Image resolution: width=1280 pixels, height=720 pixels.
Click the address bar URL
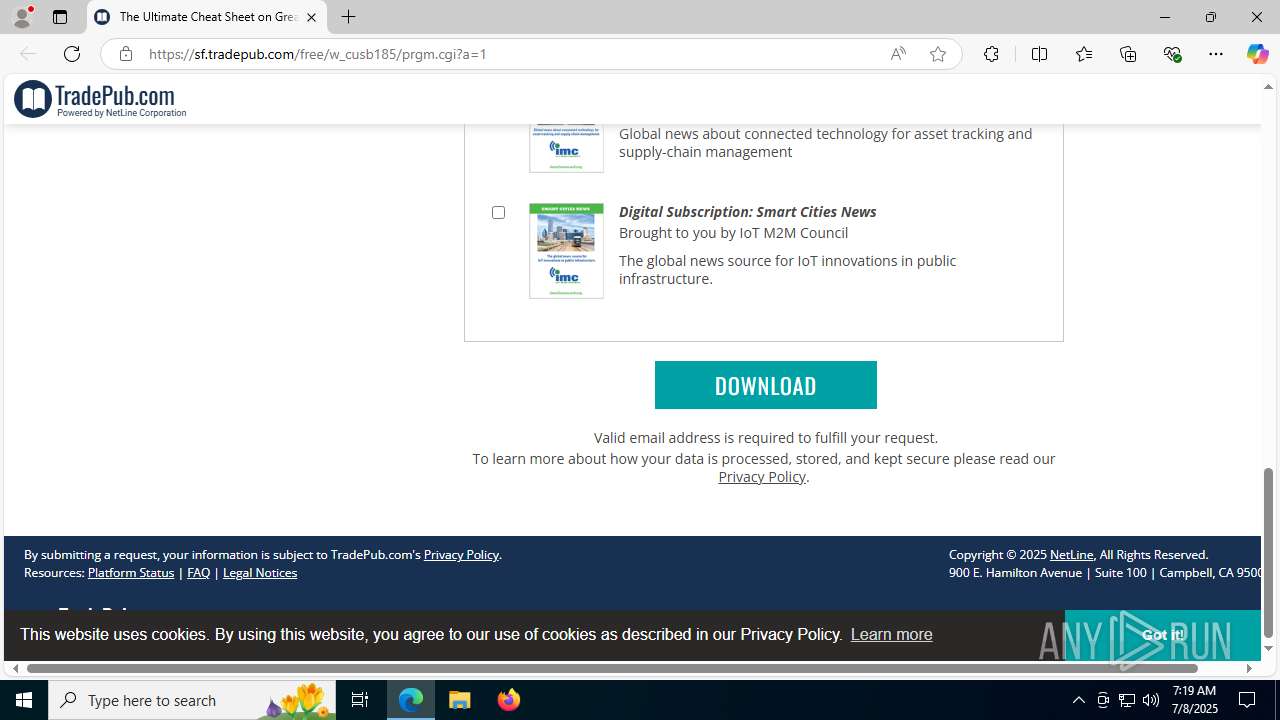click(318, 54)
